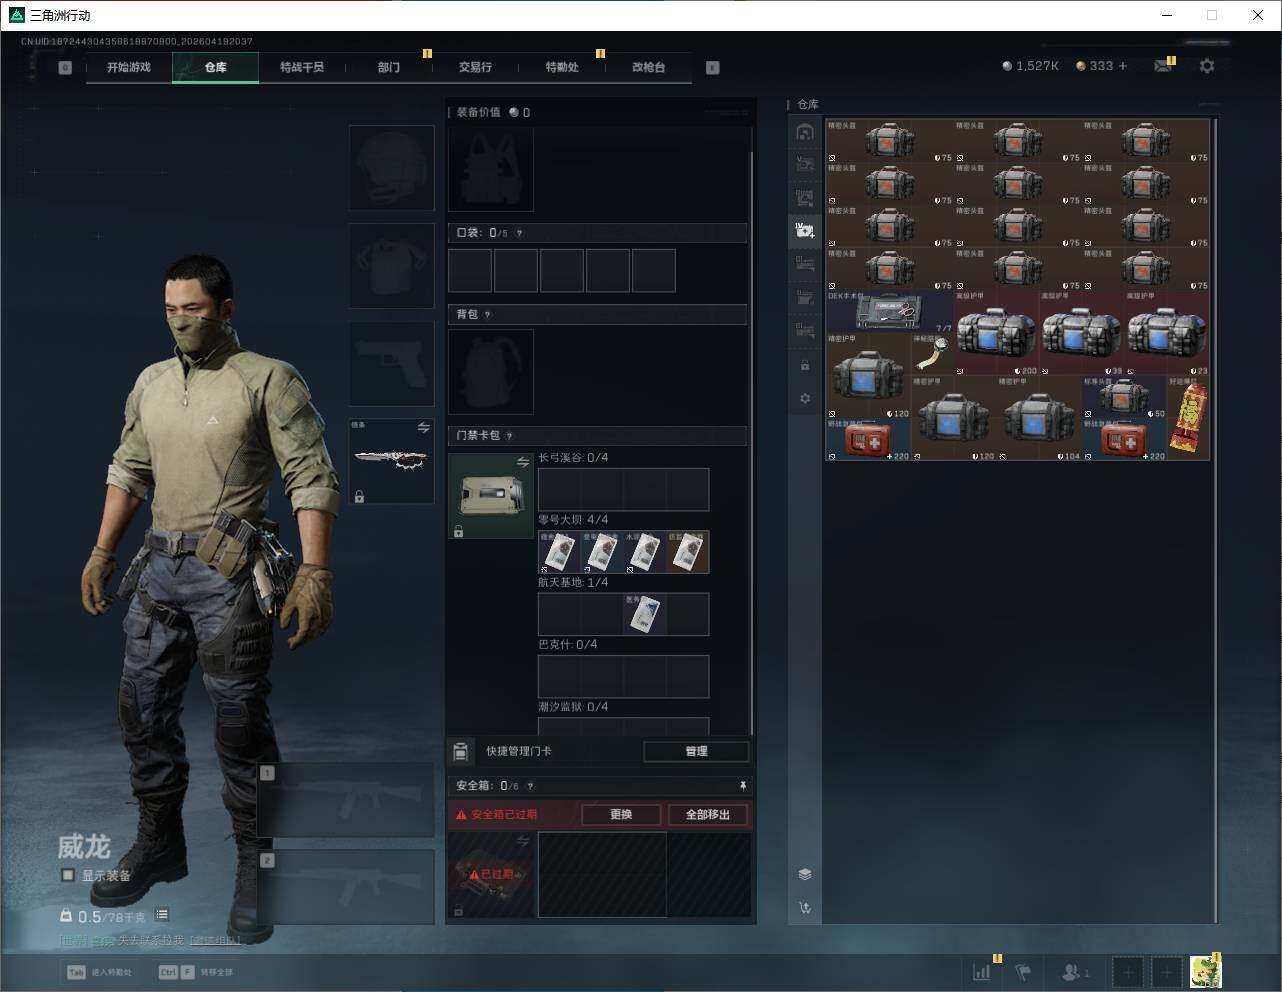Select the empty body armor slot

[x=392, y=266]
